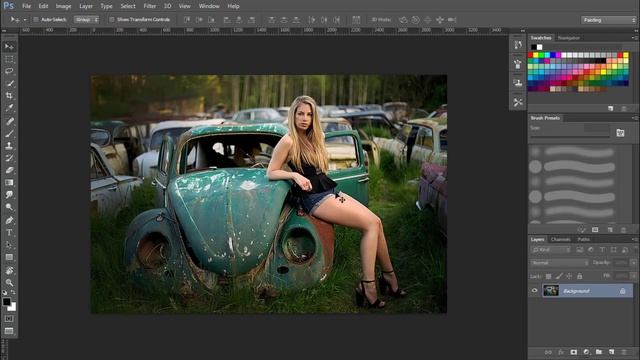Viewport: 640px width, 360px height.
Task: Select the Eyedropper tool
Action: click(x=9, y=108)
